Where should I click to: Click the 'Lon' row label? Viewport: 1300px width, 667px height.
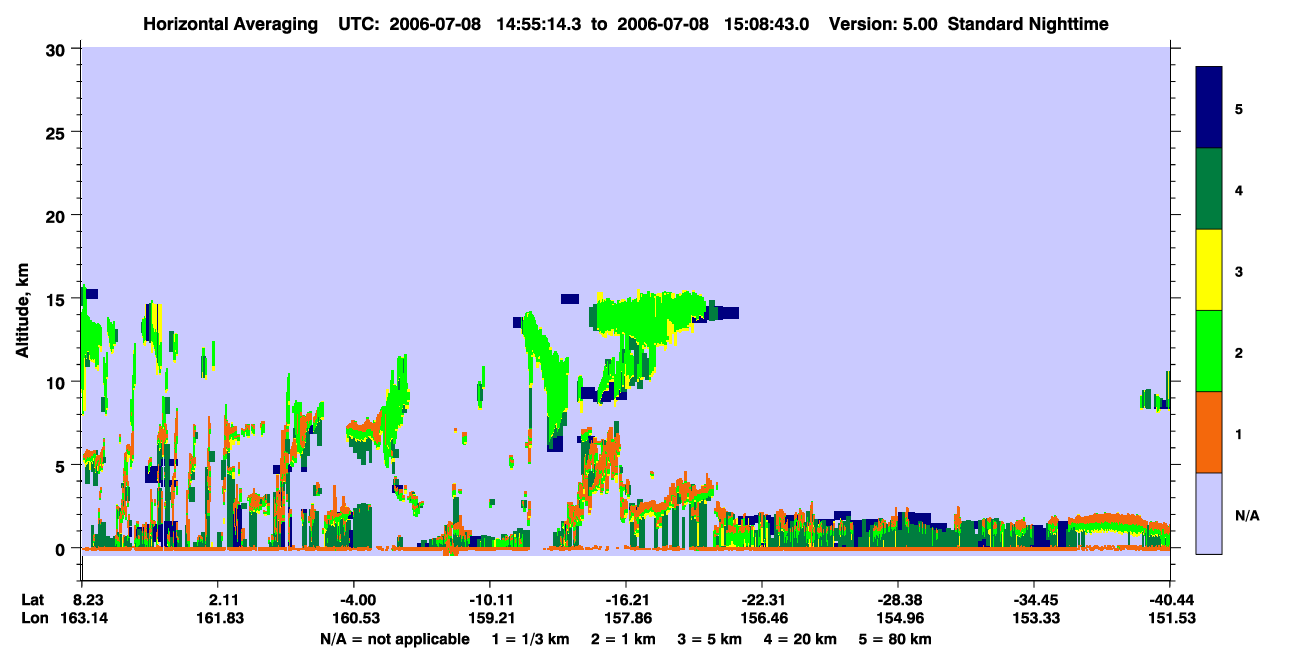[x=34, y=618]
